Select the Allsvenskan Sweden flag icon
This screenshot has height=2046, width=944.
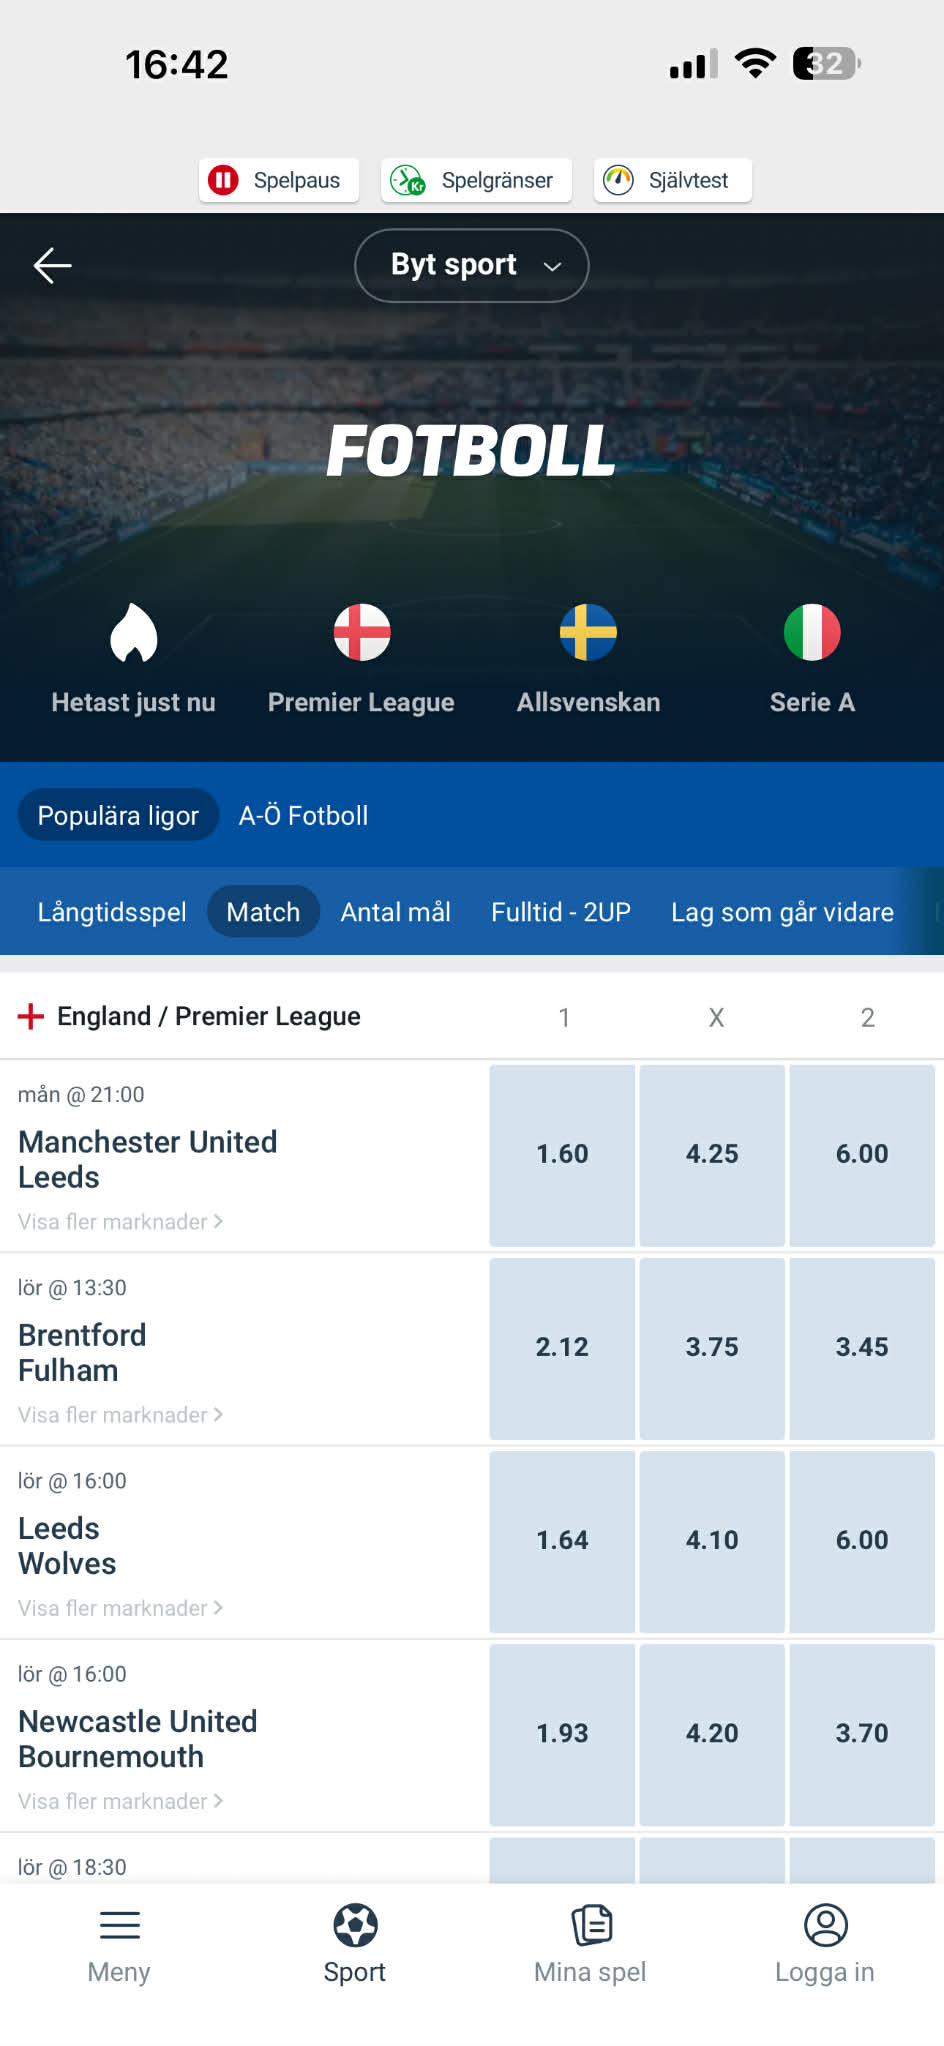pos(588,633)
